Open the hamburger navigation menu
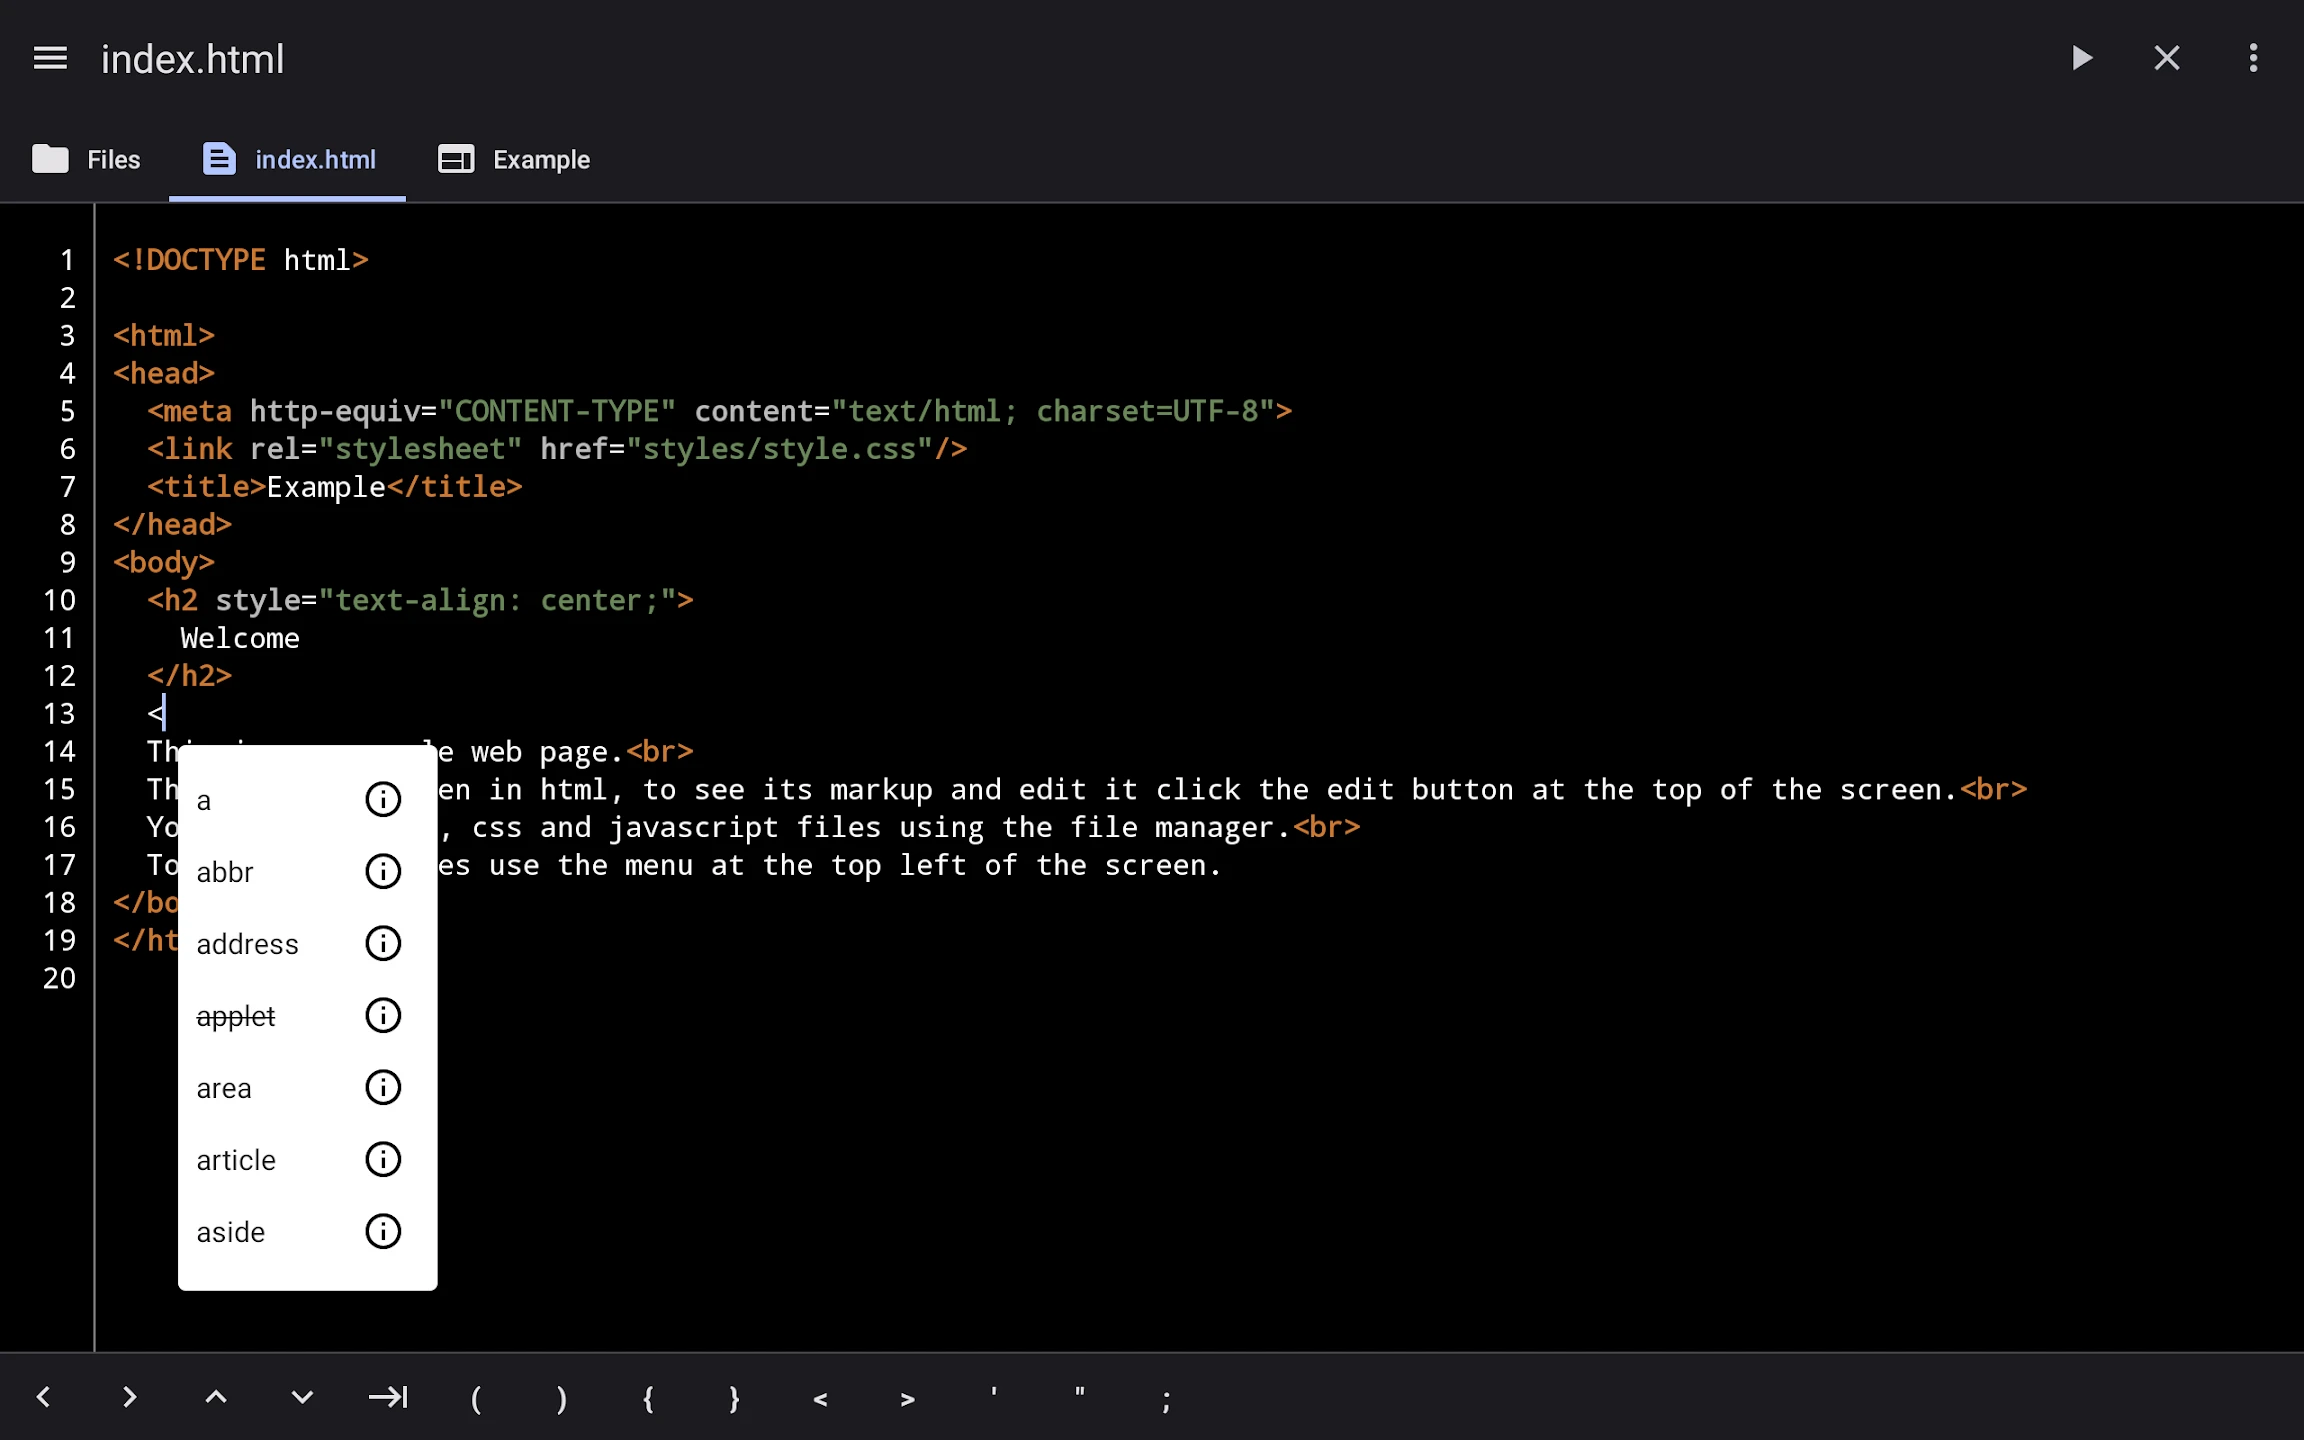Screen dimensions: 2304x1440 50,59
